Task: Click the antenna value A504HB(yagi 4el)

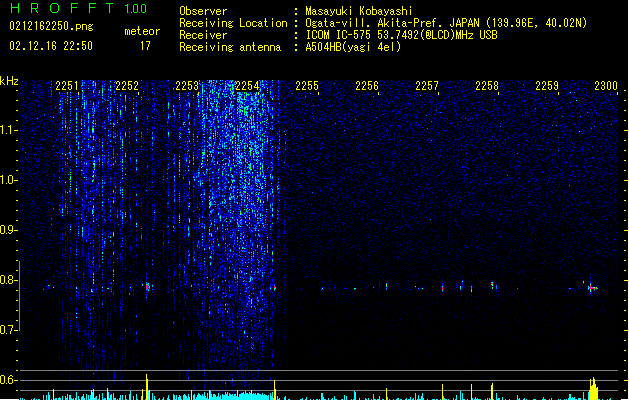Action: coord(353,47)
